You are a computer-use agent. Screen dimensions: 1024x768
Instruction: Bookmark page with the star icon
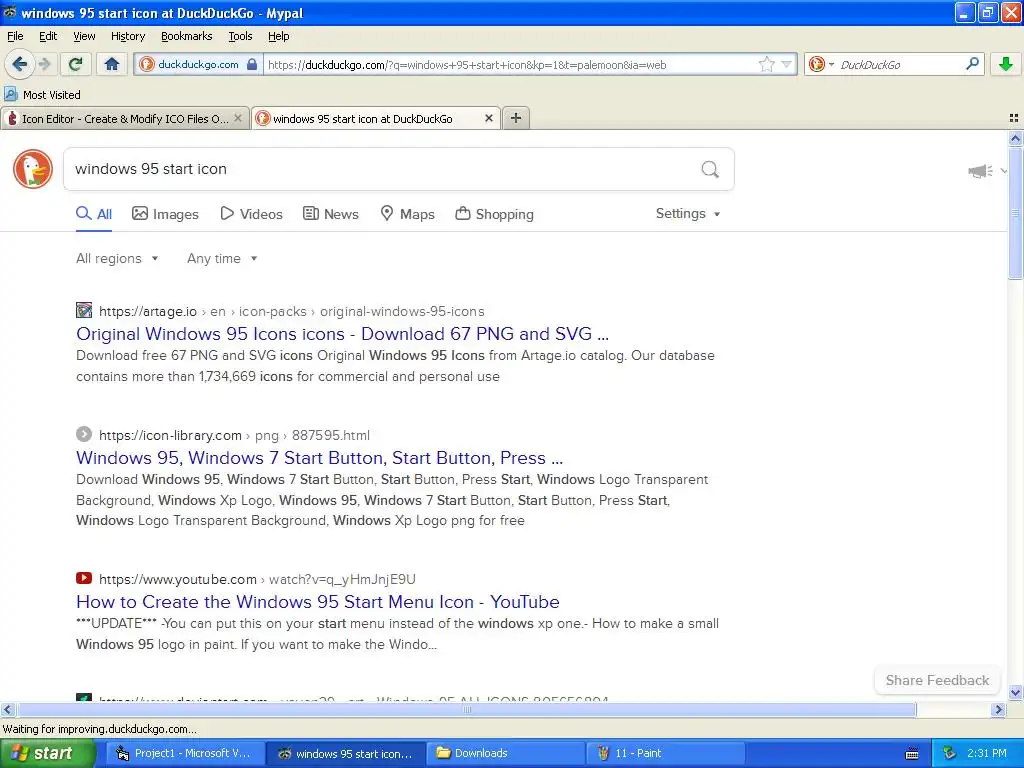[x=766, y=64]
